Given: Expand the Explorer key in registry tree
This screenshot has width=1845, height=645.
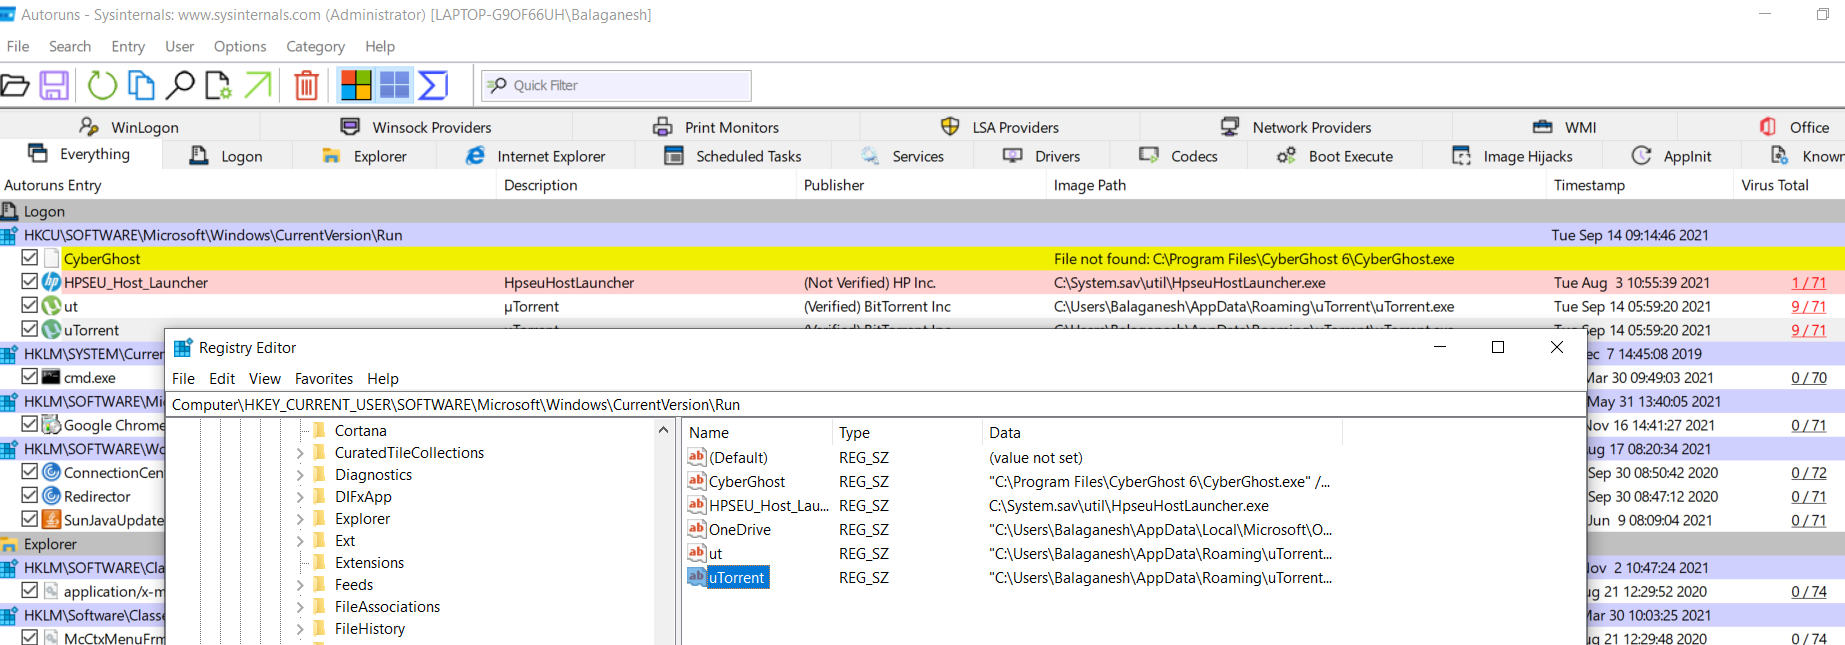Looking at the screenshot, I should pos(299,519).
